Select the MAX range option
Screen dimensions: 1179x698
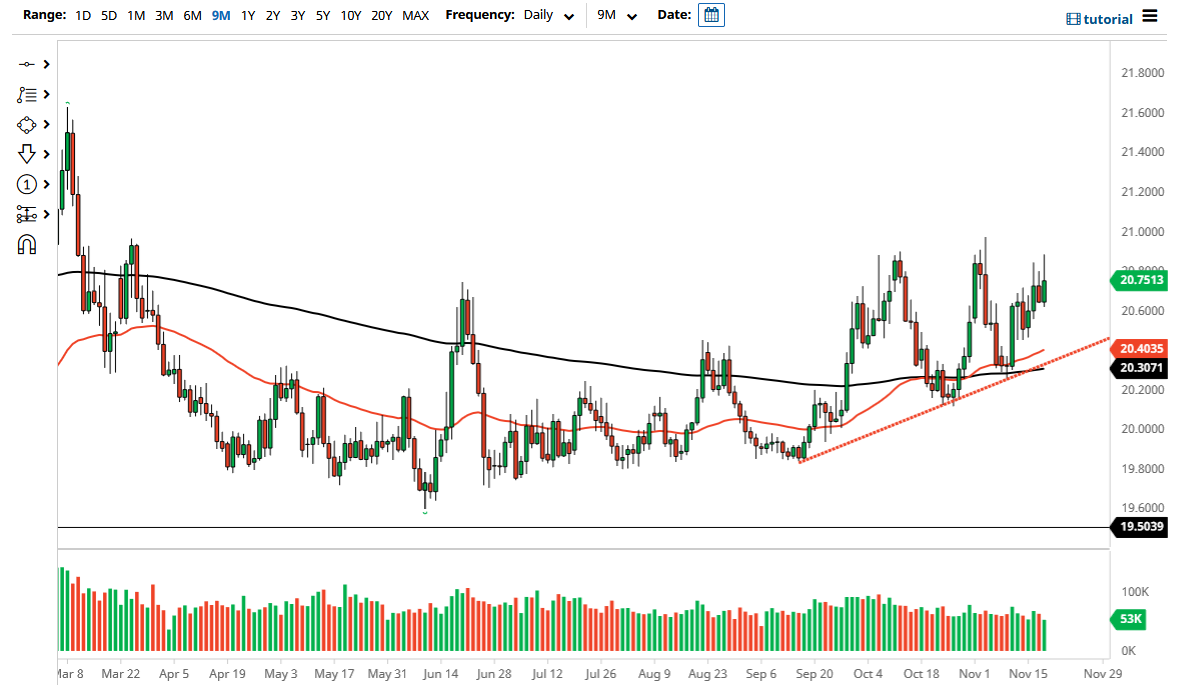pyautogui.click(x=416, y=16)
